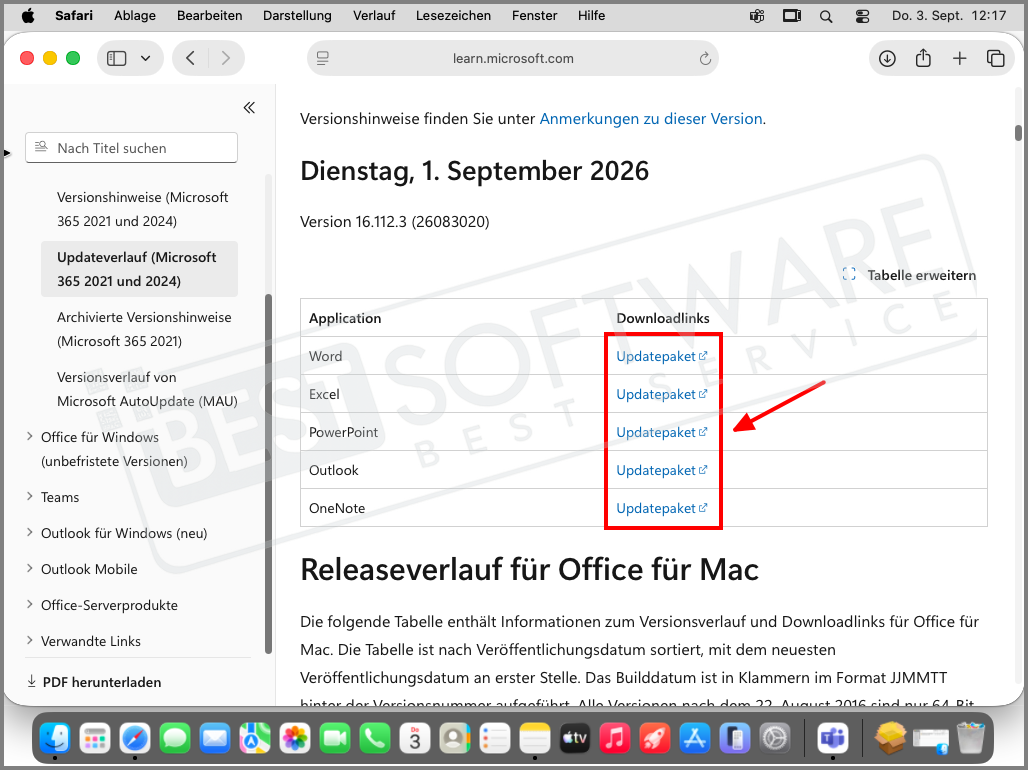Open Spotlight search in menu bar
The image size is (1028, 771).
tap(826, 16)
